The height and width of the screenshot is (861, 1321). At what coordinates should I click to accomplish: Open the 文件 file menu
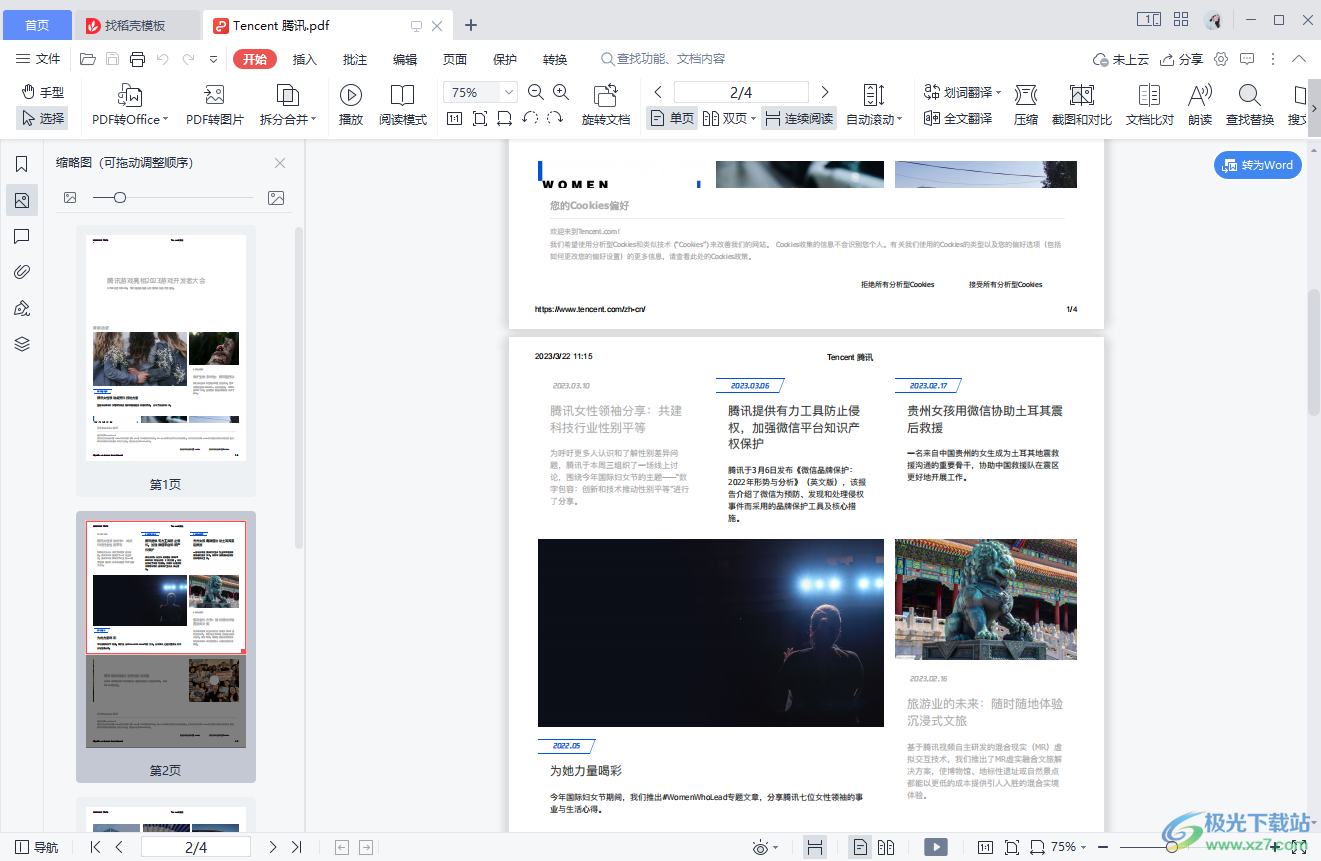[x=38, y=59]
